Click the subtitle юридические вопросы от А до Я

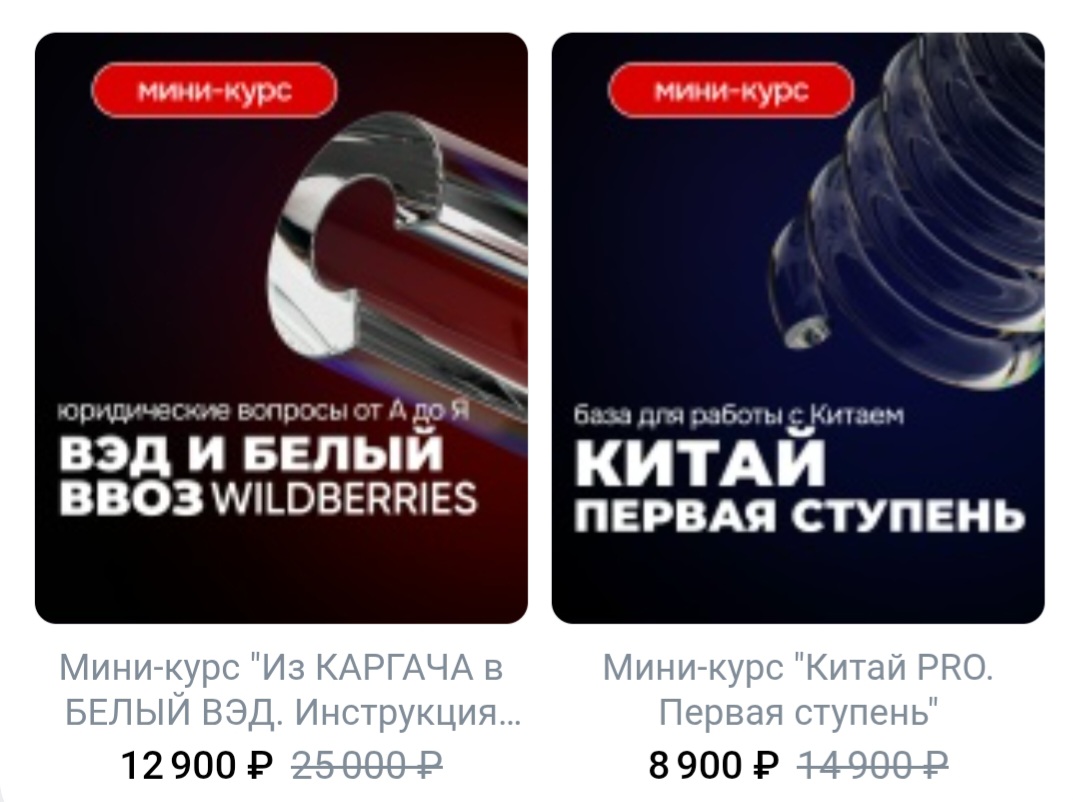pyautogui.click(x=263, y=411)
